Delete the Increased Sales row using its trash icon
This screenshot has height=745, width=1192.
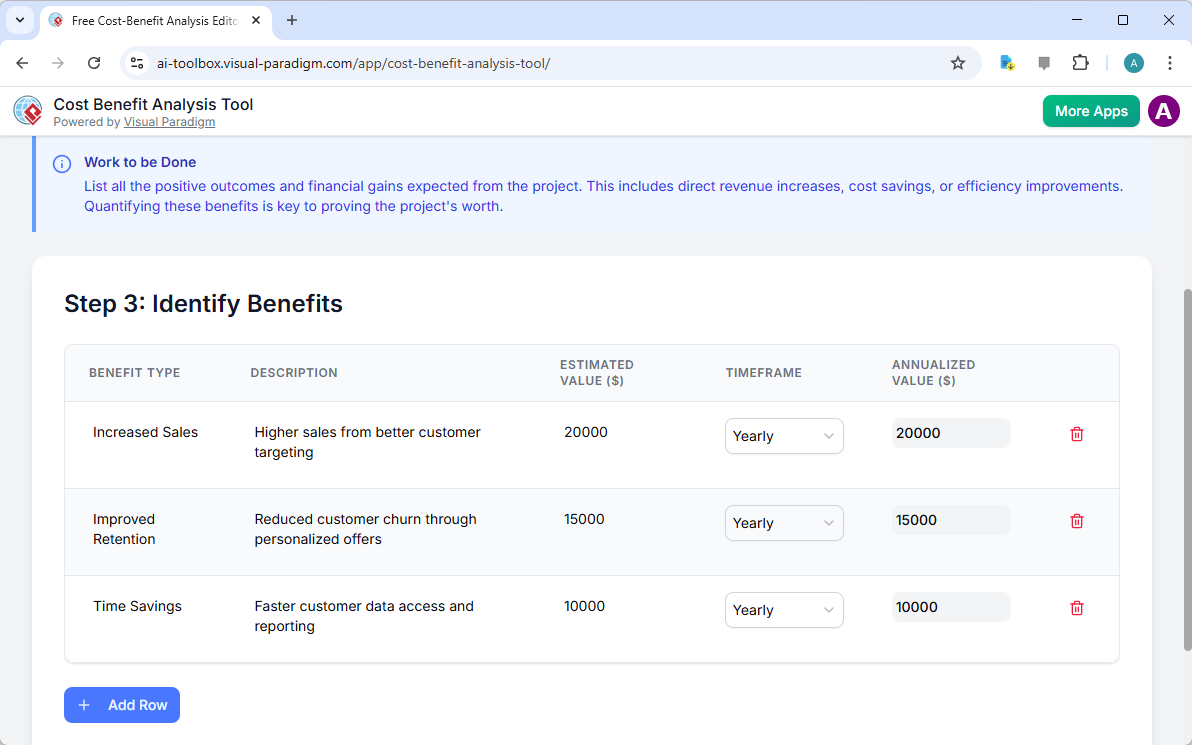pyautogui.click(x=1077, y=434)
